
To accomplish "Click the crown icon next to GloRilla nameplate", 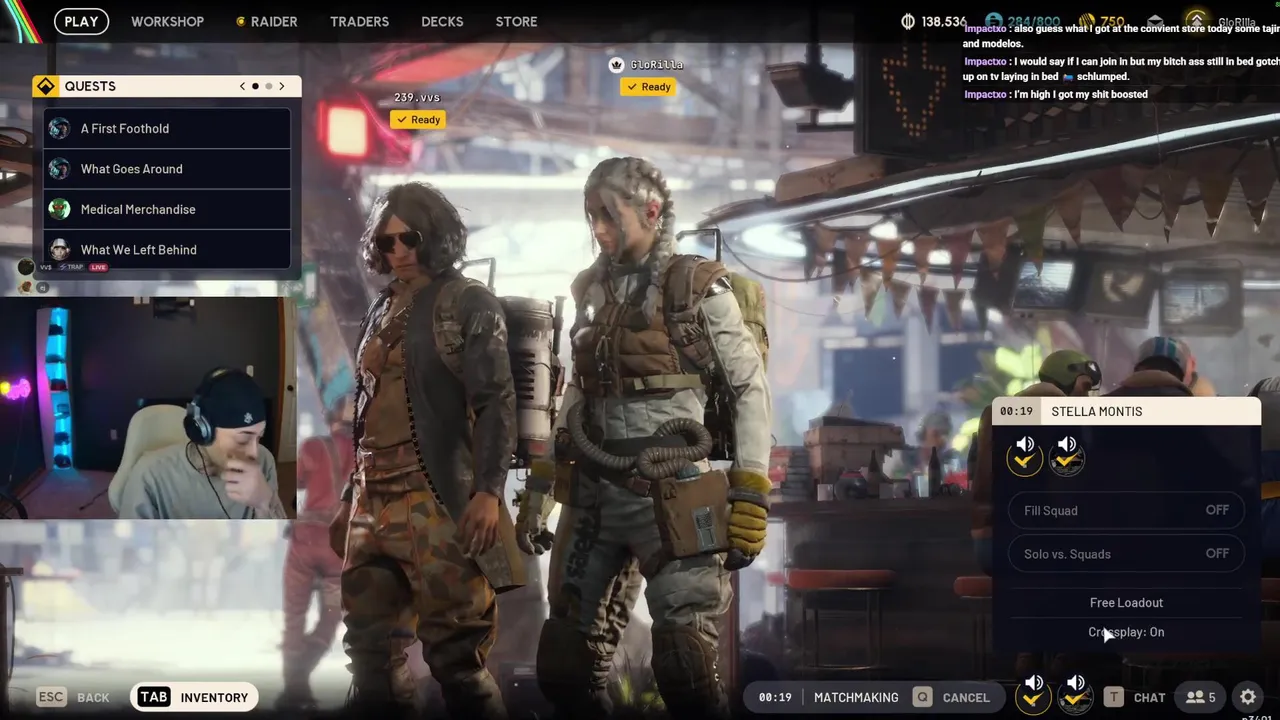I will tap(616, 65).
